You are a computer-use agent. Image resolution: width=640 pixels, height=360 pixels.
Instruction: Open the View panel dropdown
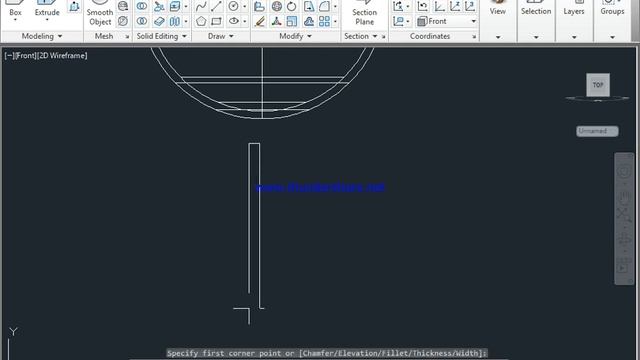click(x=498, y=37)
